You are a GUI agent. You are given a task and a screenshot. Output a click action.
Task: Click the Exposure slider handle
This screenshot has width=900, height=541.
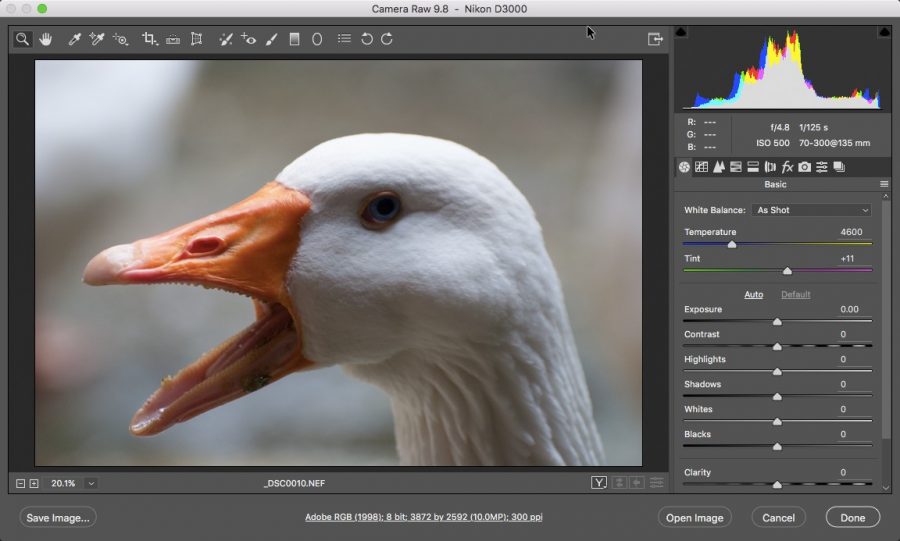tap(777, 322)
